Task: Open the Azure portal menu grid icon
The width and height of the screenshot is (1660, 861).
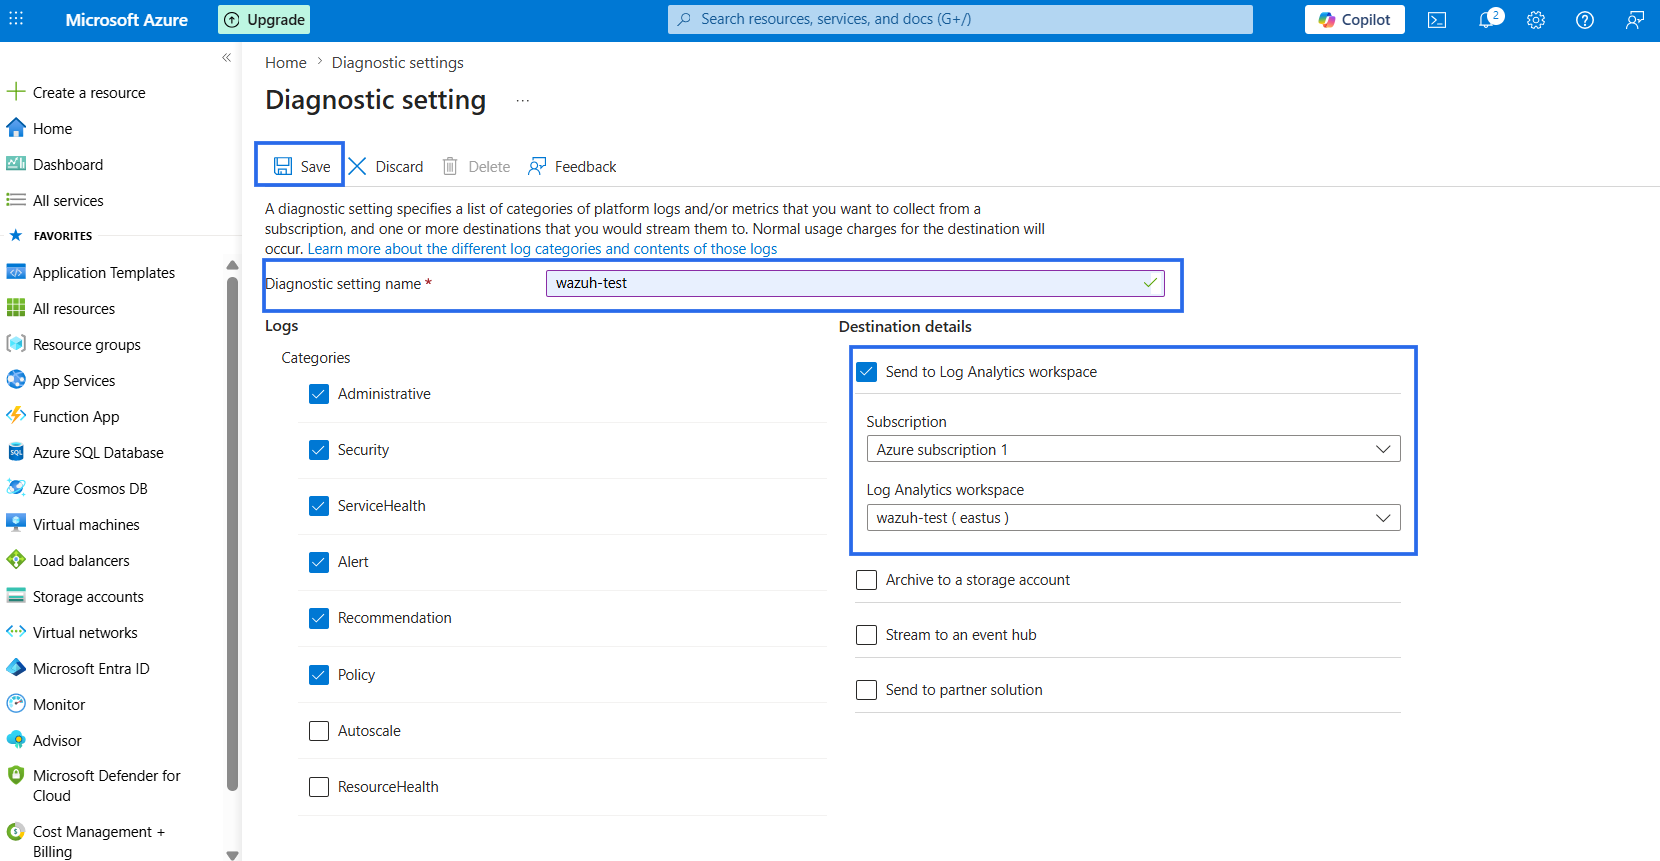Action: (x=16, y=19)
